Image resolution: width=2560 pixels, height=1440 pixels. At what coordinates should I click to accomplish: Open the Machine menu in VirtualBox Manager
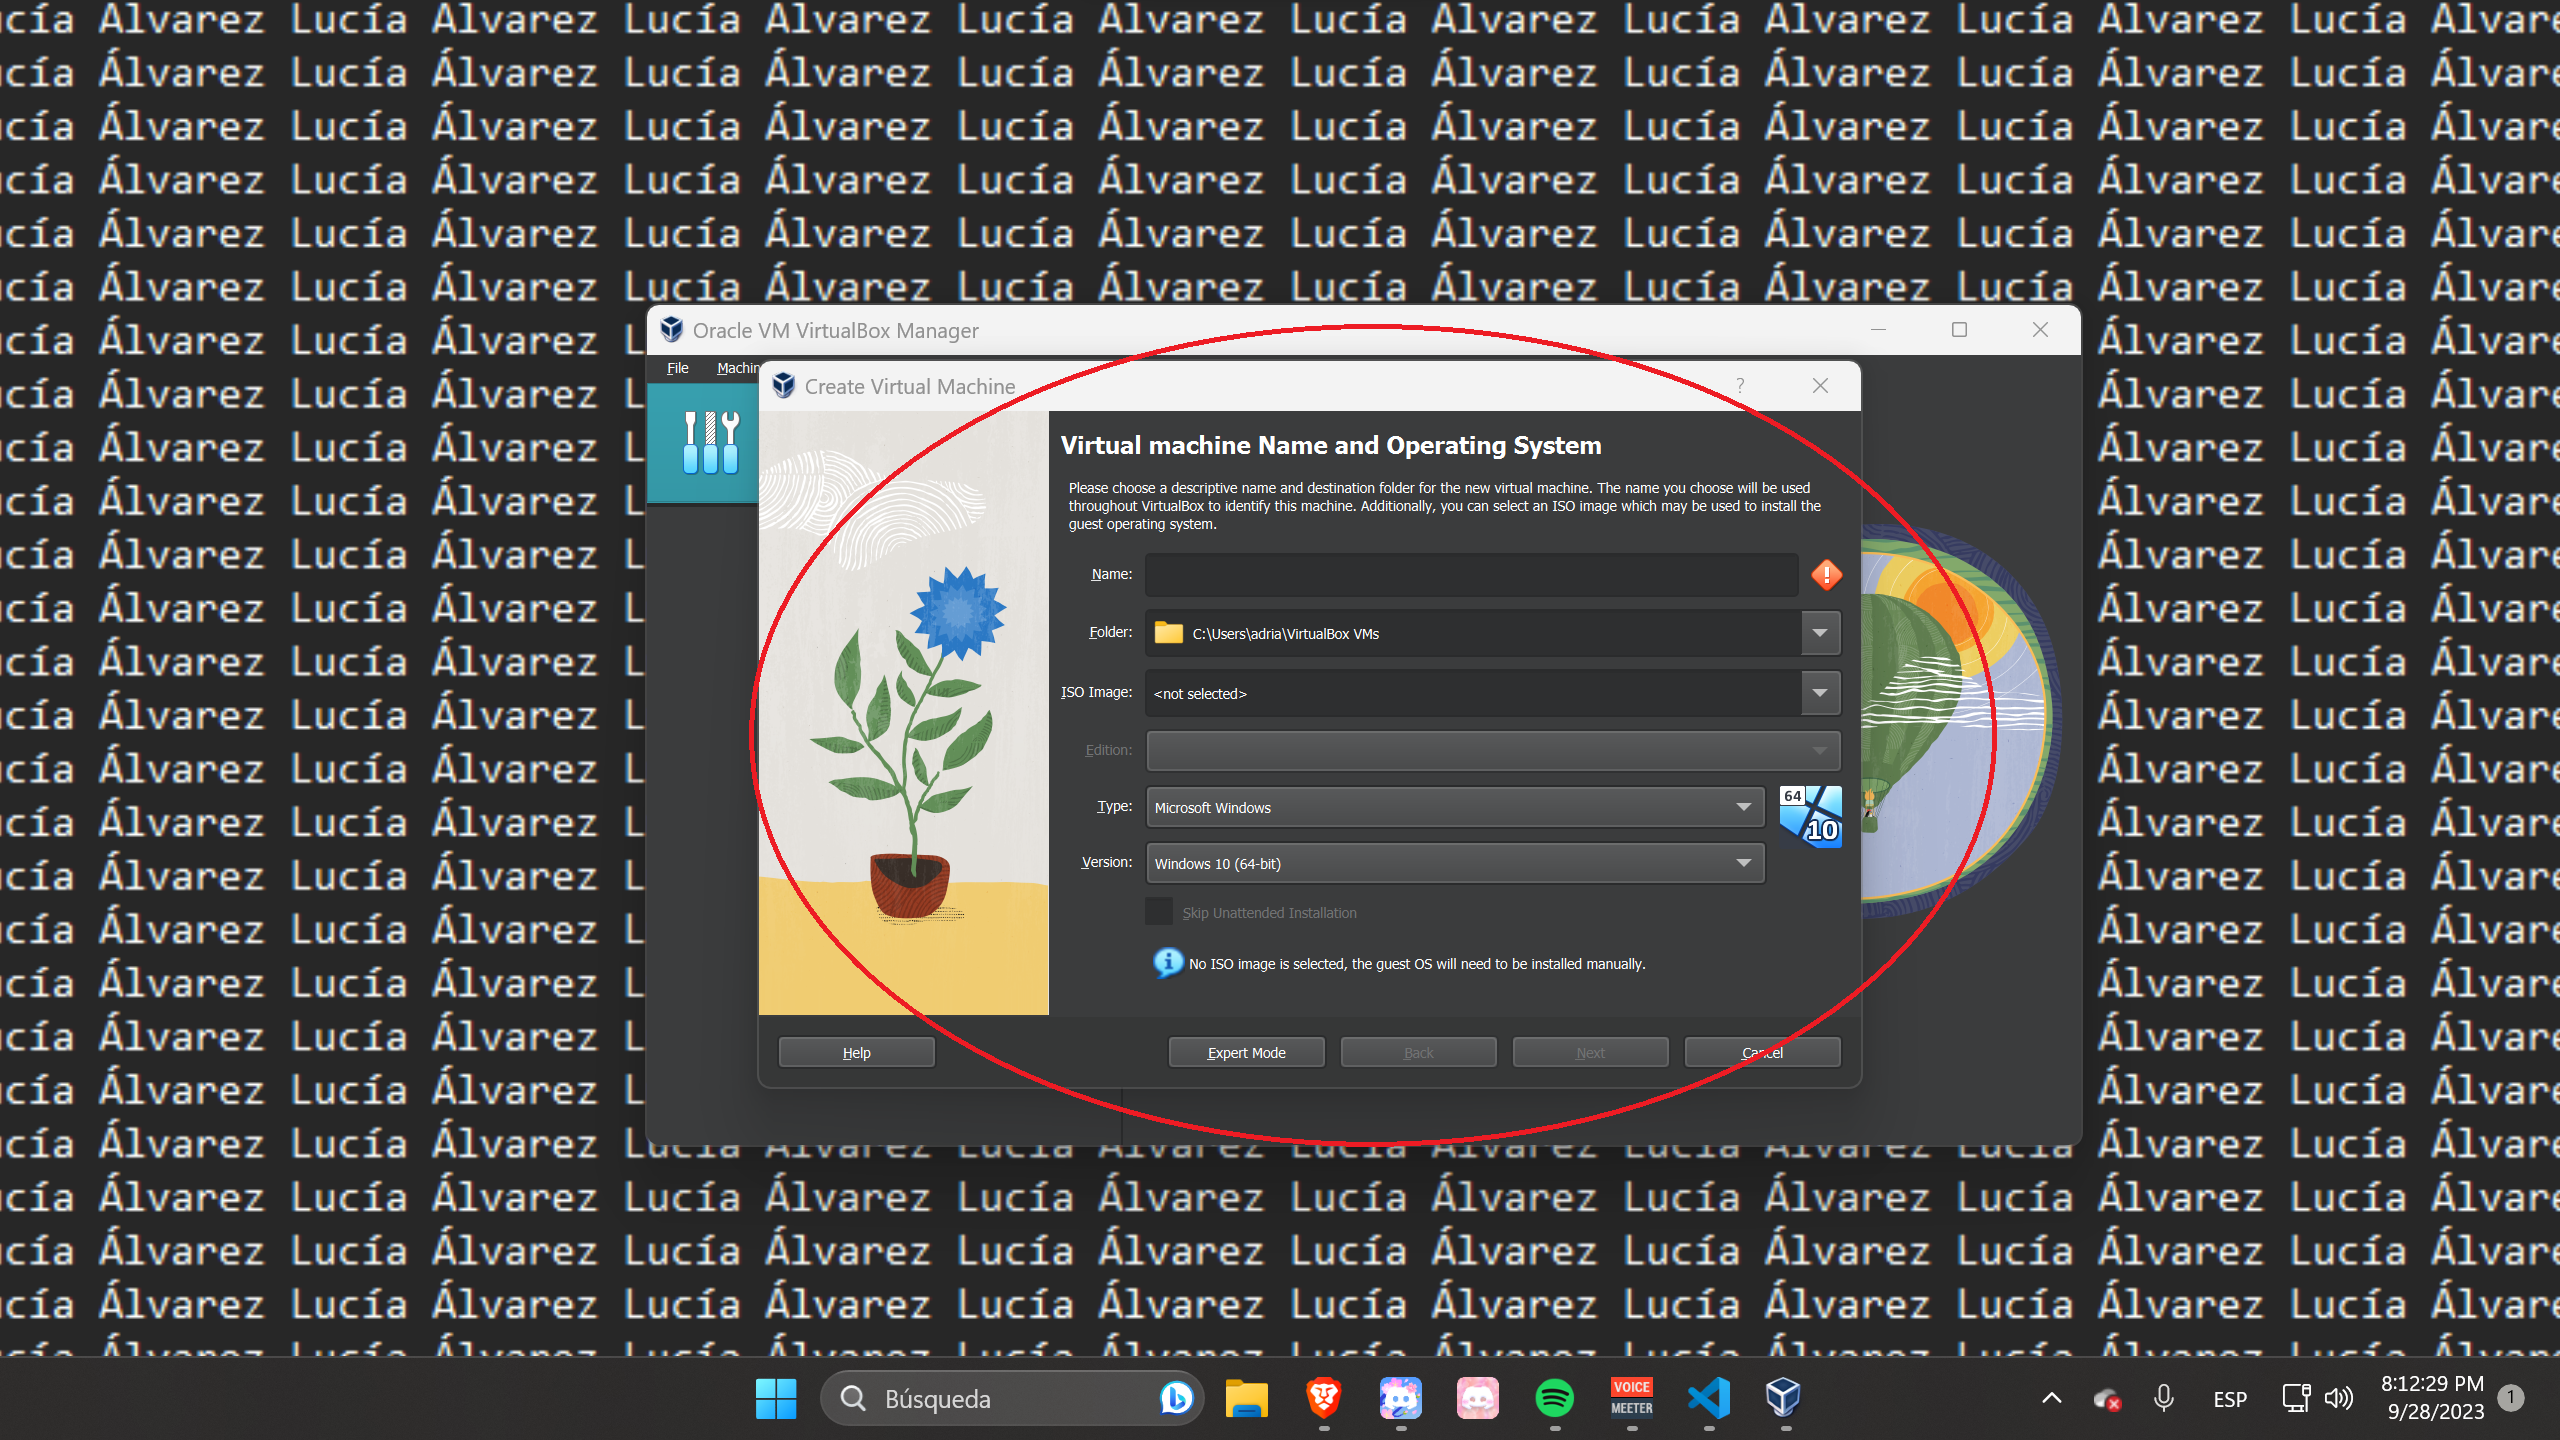coord(738,367)
